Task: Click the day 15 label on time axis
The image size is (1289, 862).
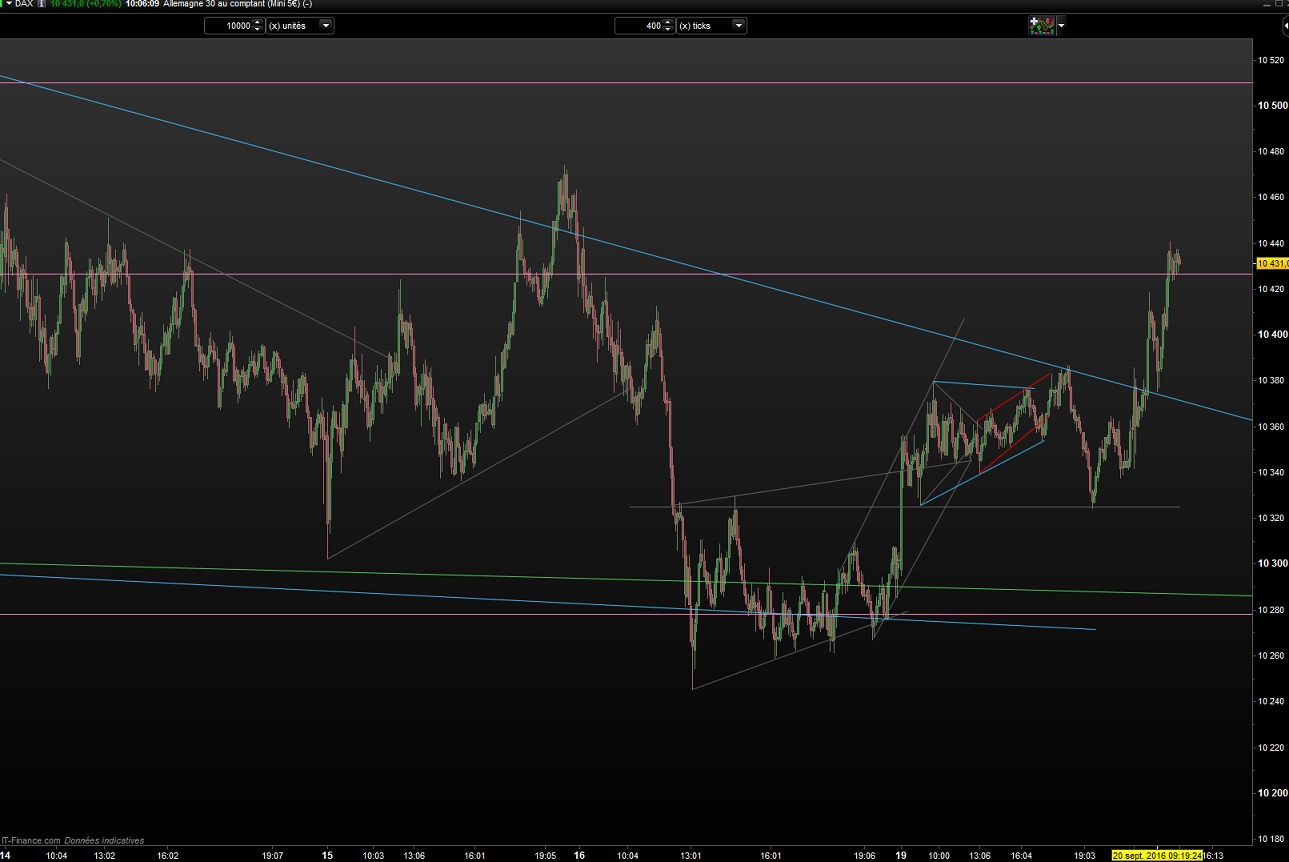Action: pyautogui.click(x=328, y=855)
